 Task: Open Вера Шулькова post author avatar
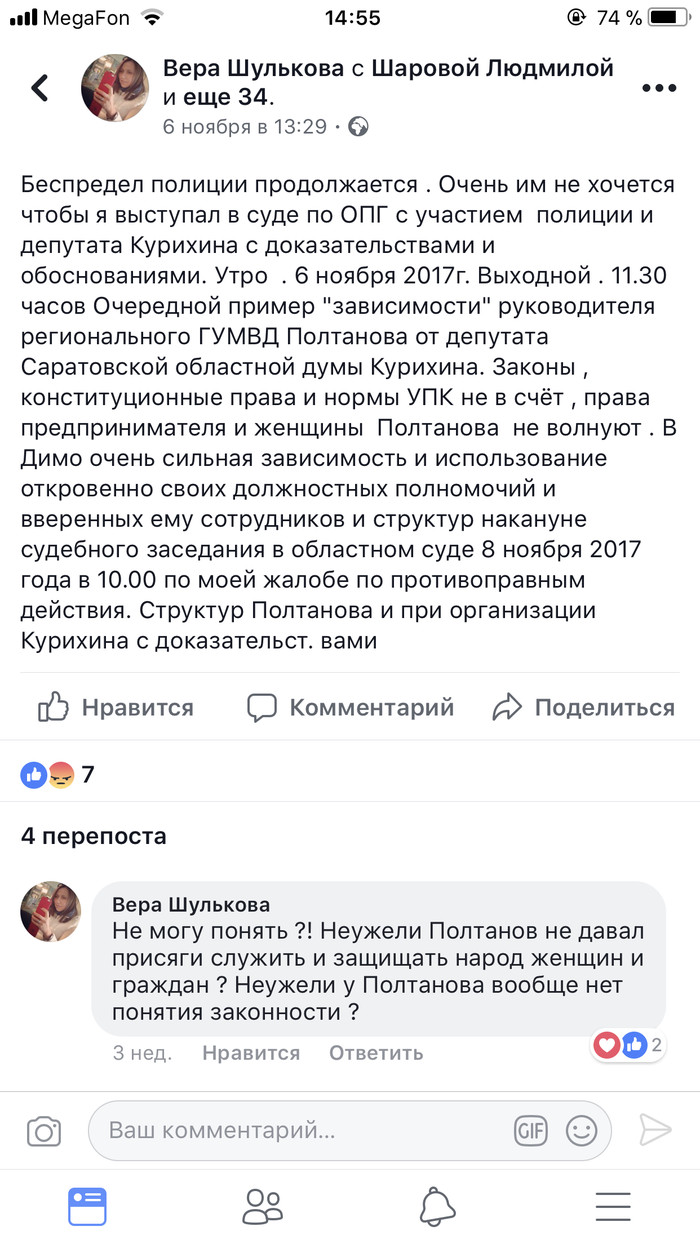click(x=115, y=88)
